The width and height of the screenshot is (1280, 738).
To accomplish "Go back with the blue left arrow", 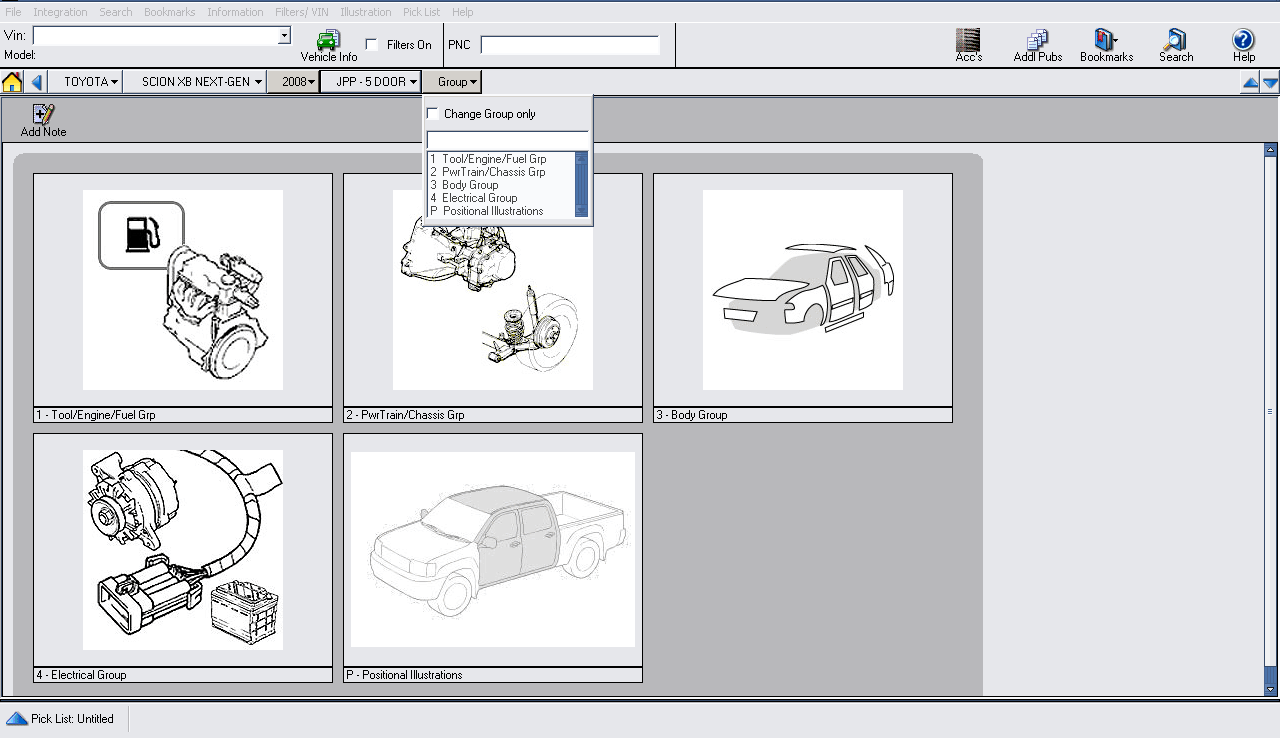I will pyautogui.click(x=37, y=82).
